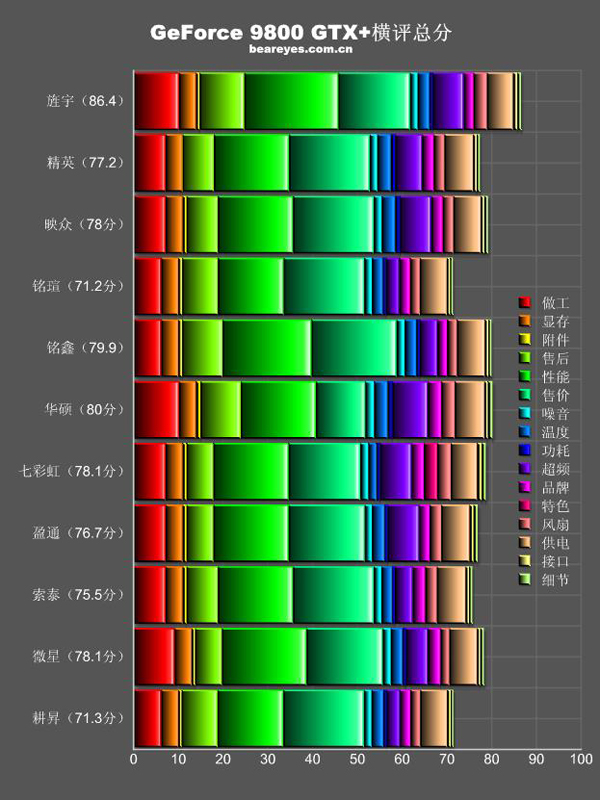Select the 噪音 legend label

[x=555, y=413]
